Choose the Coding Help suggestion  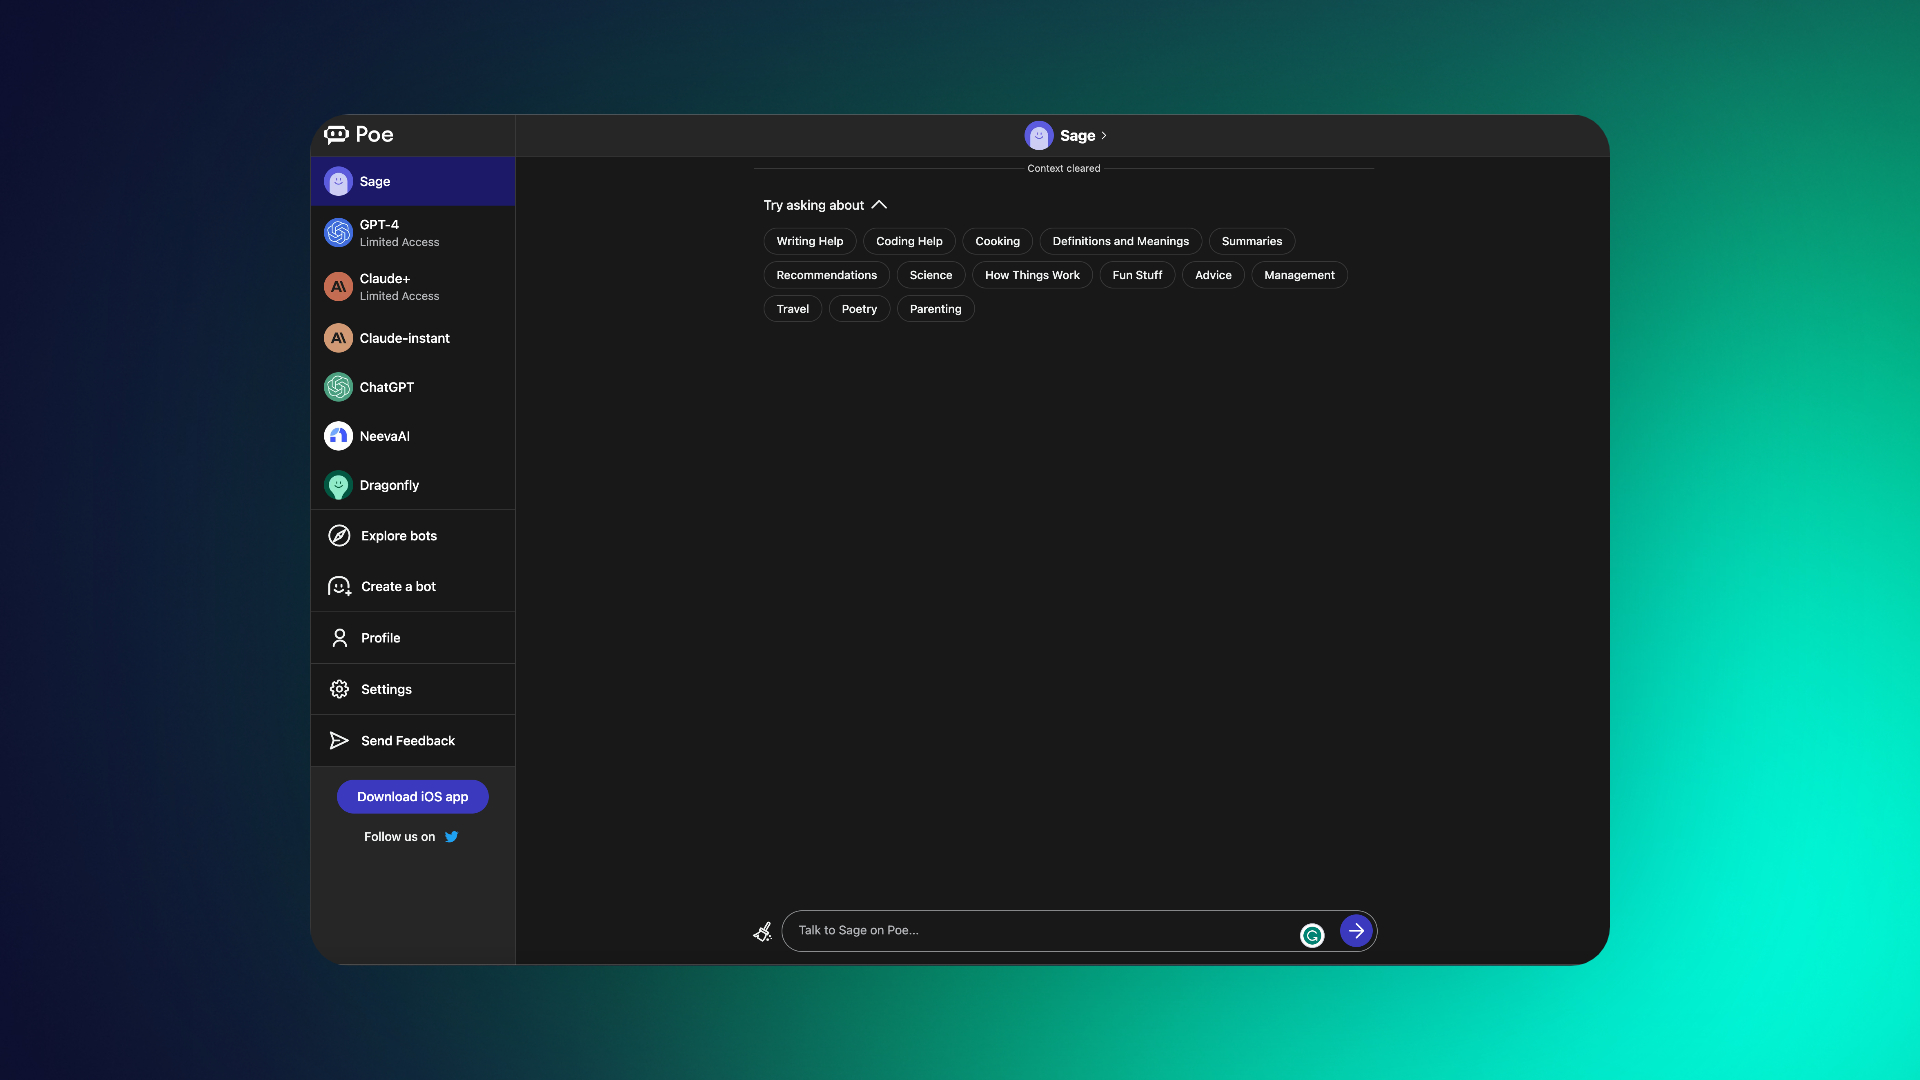pyautogui.click(x=909, y=241)
